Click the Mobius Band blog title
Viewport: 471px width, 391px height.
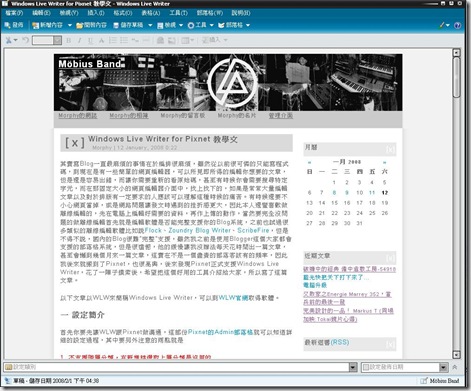(90, 64)
